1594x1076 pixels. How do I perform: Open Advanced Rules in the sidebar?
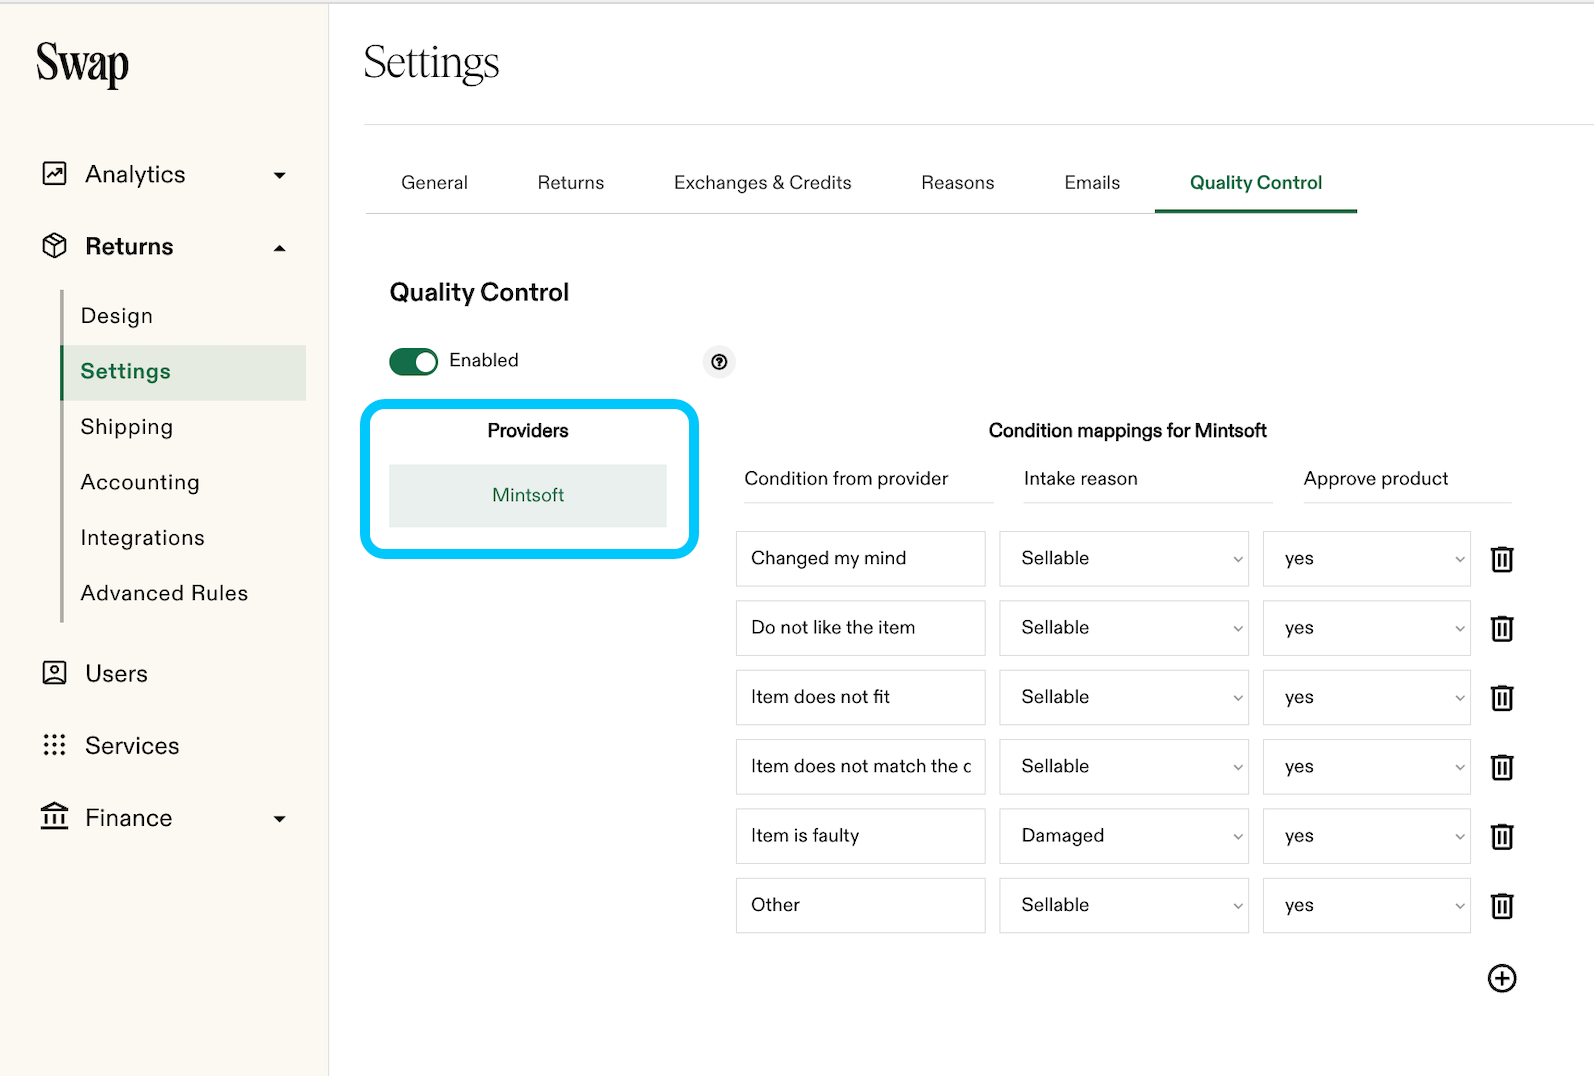click(164, 593)
